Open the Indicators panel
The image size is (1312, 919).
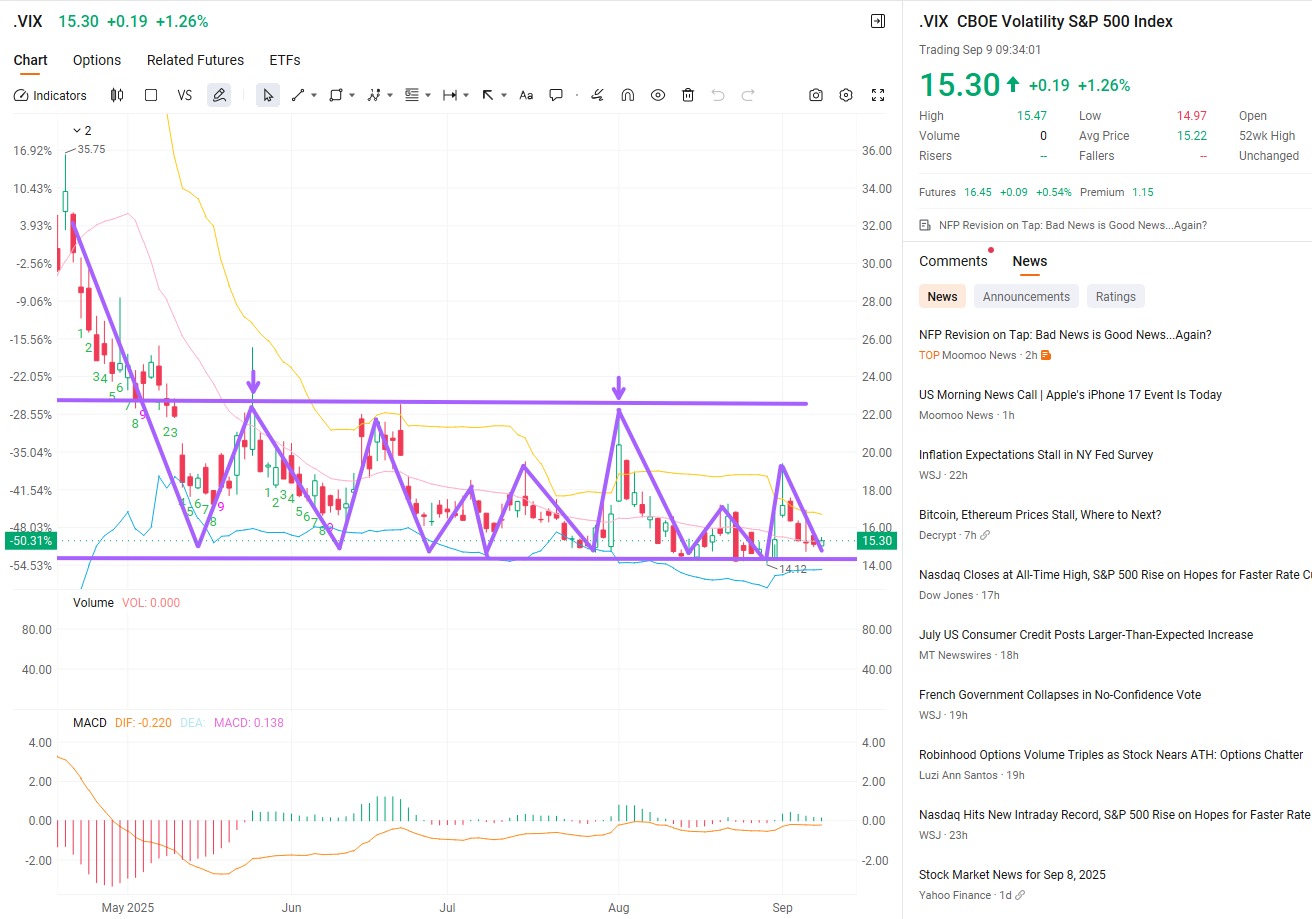pyautogui.click(x=51, y=95)
